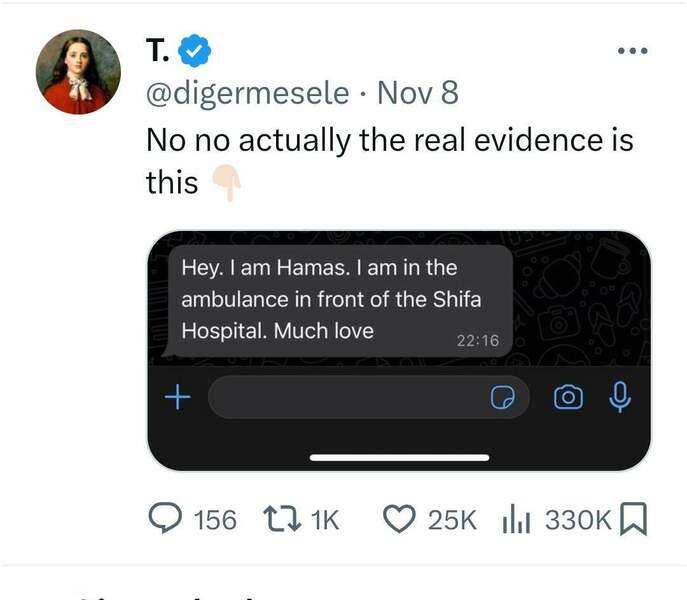The height and width of the screenshot is (600, 687).
Task: Click the display name T.
Action: click(x=158, y=49)
